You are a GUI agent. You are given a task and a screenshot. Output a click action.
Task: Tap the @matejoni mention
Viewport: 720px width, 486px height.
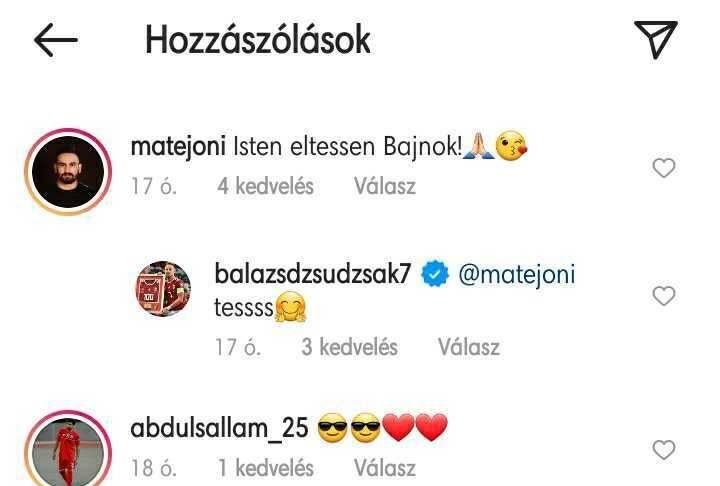(x=517, y=275)
